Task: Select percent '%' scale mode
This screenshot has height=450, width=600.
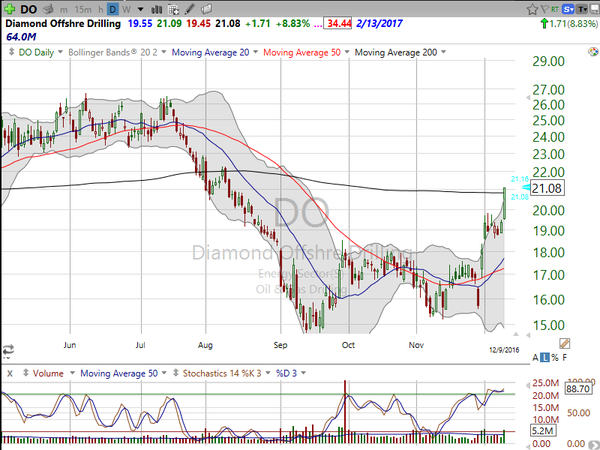Action: [x=555, y=358]
